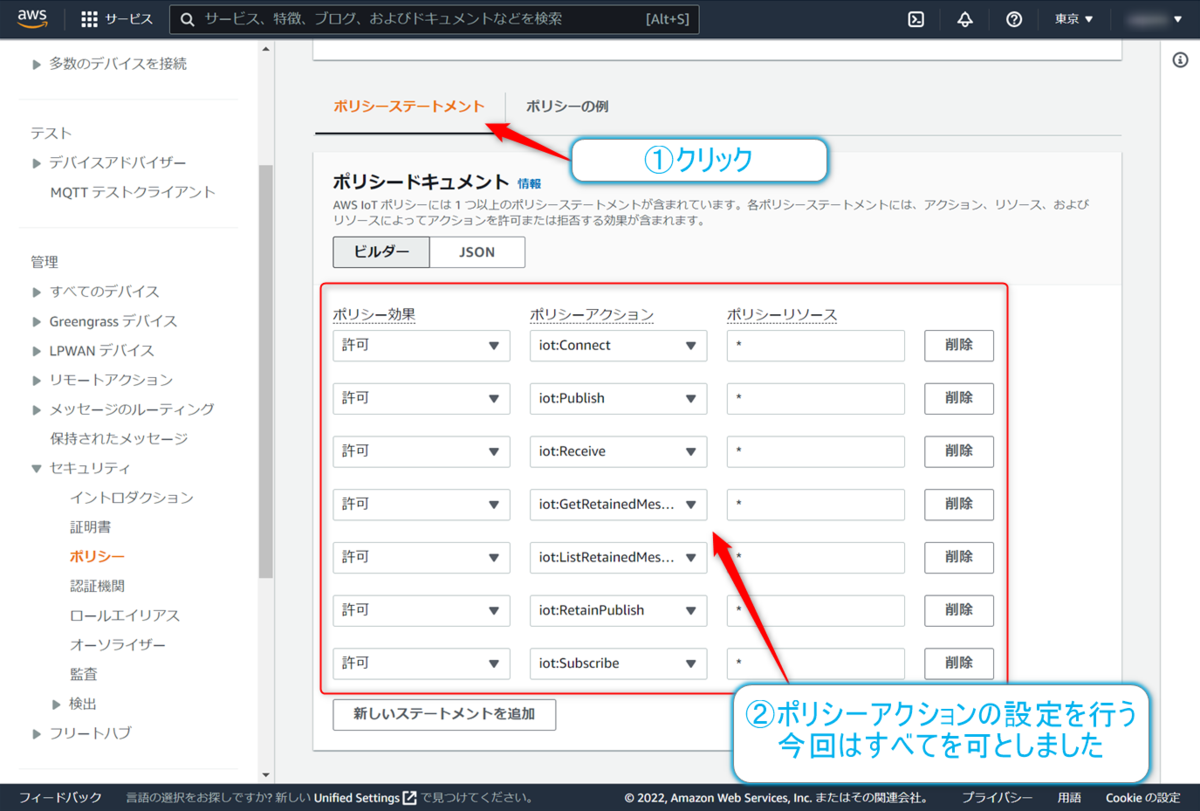This screenshot has height=811, width=1200.
Task: Open policy effect dropdown for iot:Subscribe row
Action: point(421,663)
